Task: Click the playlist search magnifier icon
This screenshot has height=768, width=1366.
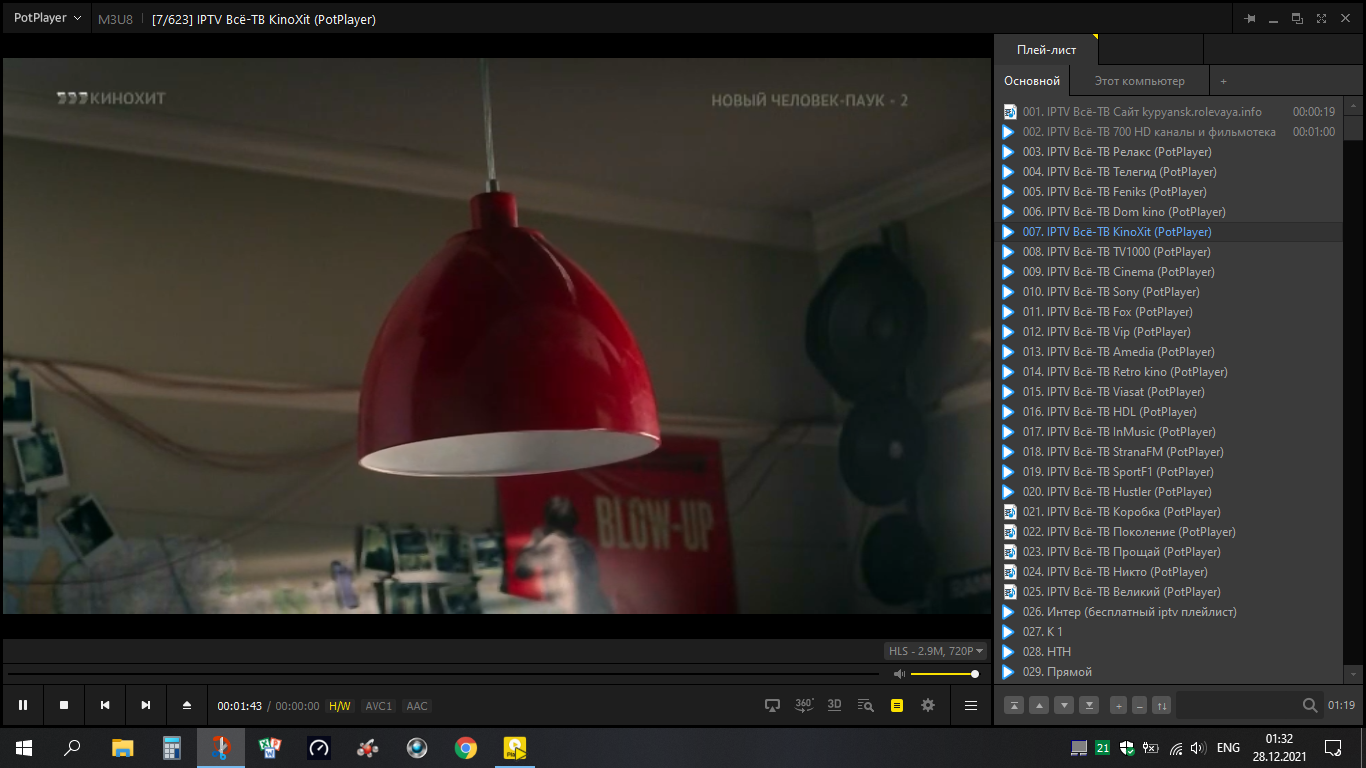Action: 1310,705
